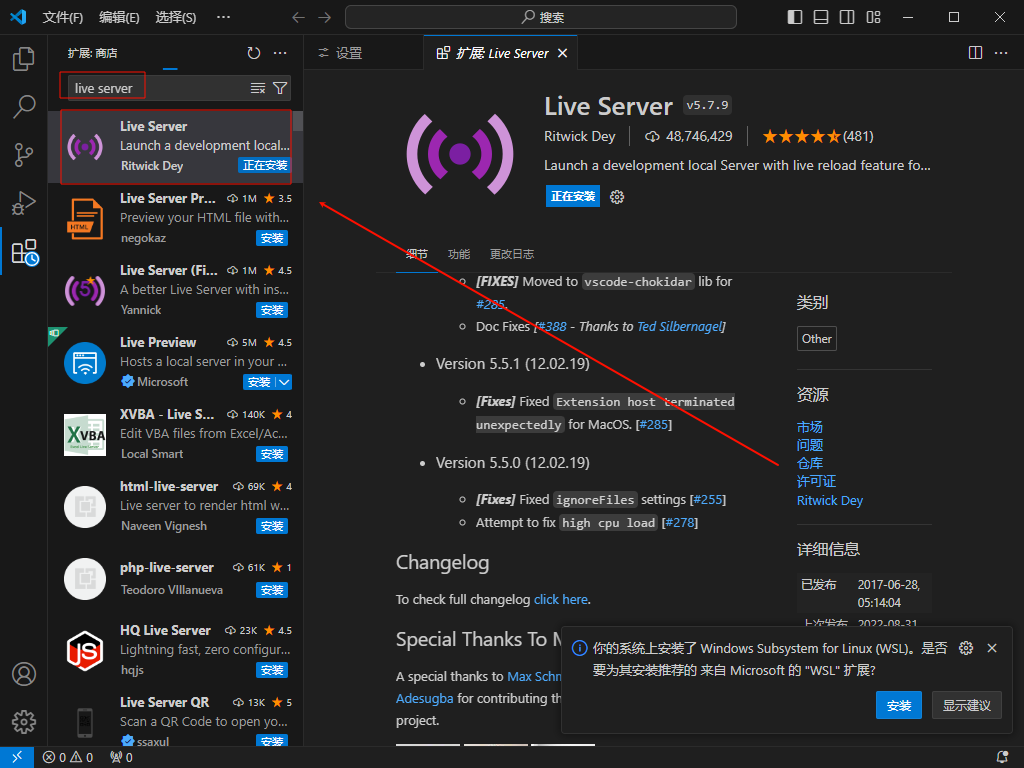Open changelog 'click here' link
The image size is (1024, 768).
(561, 600)
